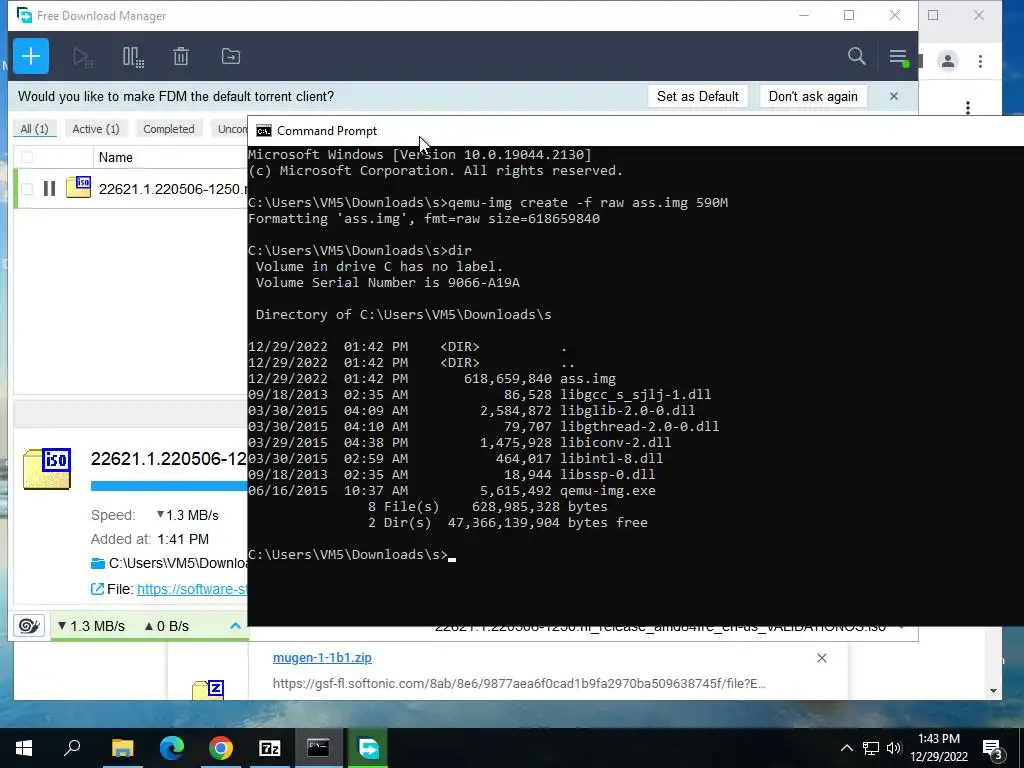Image resolution: width=1024 pixels, height=768 pixels.
Task: Toggle snail mode speed limiter
Action: point(29,626)
